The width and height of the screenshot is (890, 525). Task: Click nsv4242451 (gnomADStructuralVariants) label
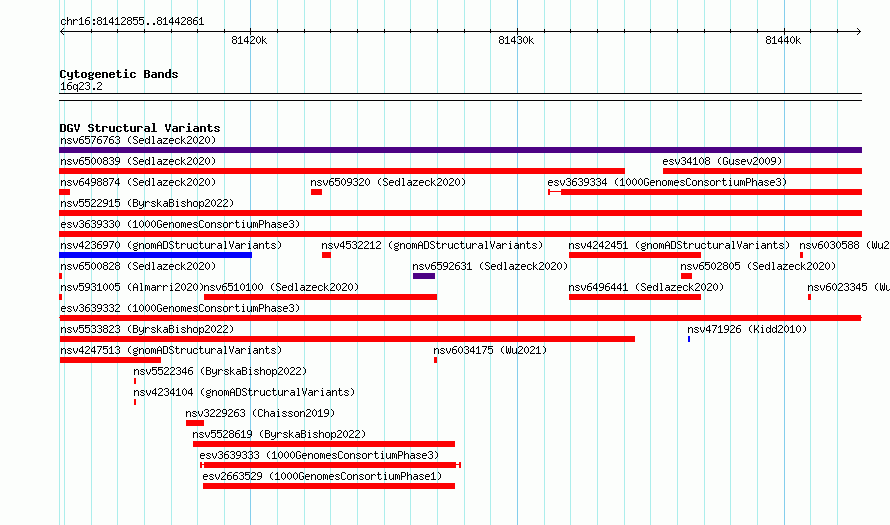pyautogui.click(x=679, y=245)
